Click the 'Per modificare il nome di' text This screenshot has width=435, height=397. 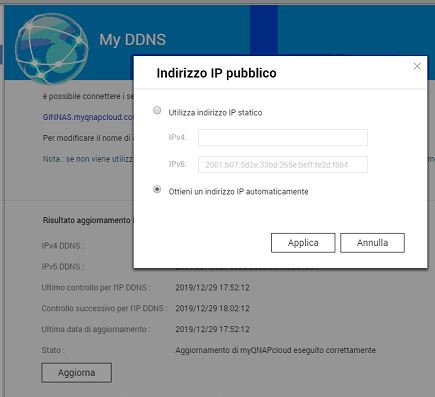(x=88, y=138)
